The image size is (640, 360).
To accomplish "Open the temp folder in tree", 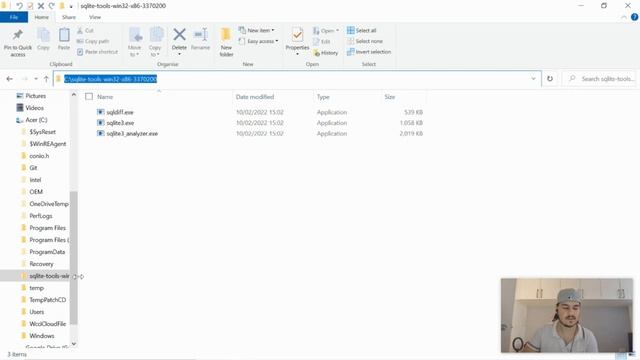I will [36, 288].
